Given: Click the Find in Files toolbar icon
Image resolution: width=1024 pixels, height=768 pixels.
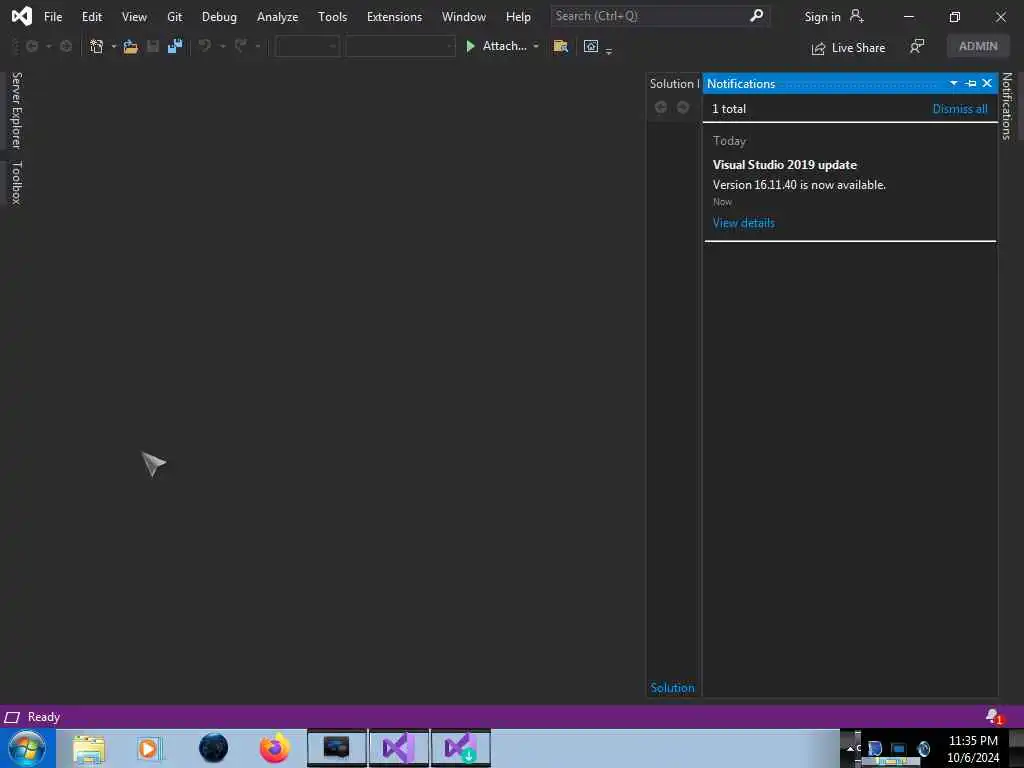Looking at the screenshot, I should pos(560,46).
